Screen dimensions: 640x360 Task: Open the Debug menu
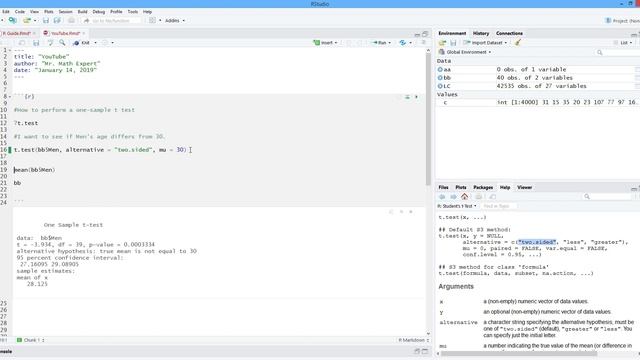pos(99,12)
